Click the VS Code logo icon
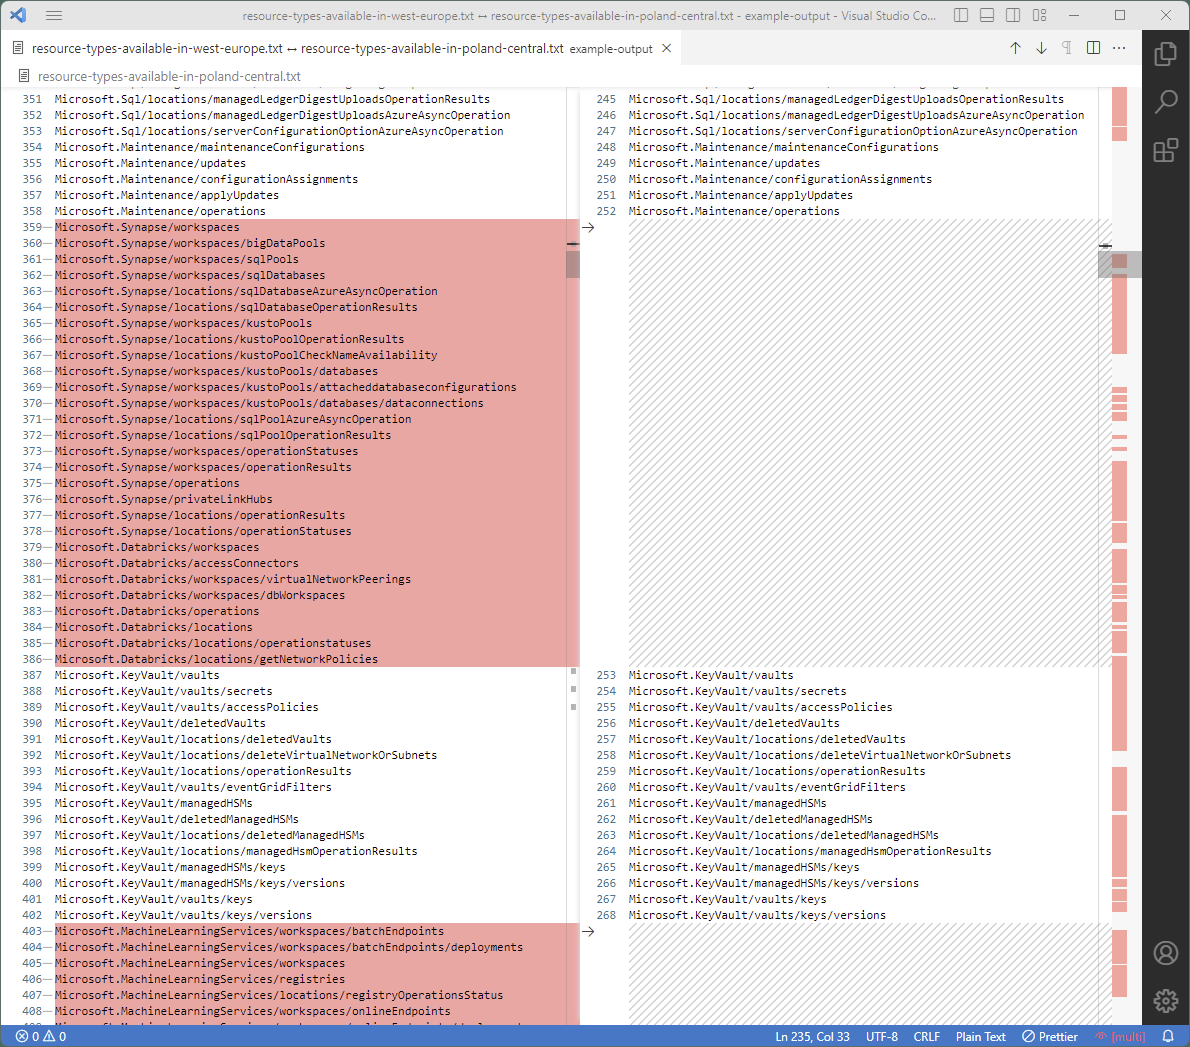This screenshot has width=1190, height=1047. [18, 15]
